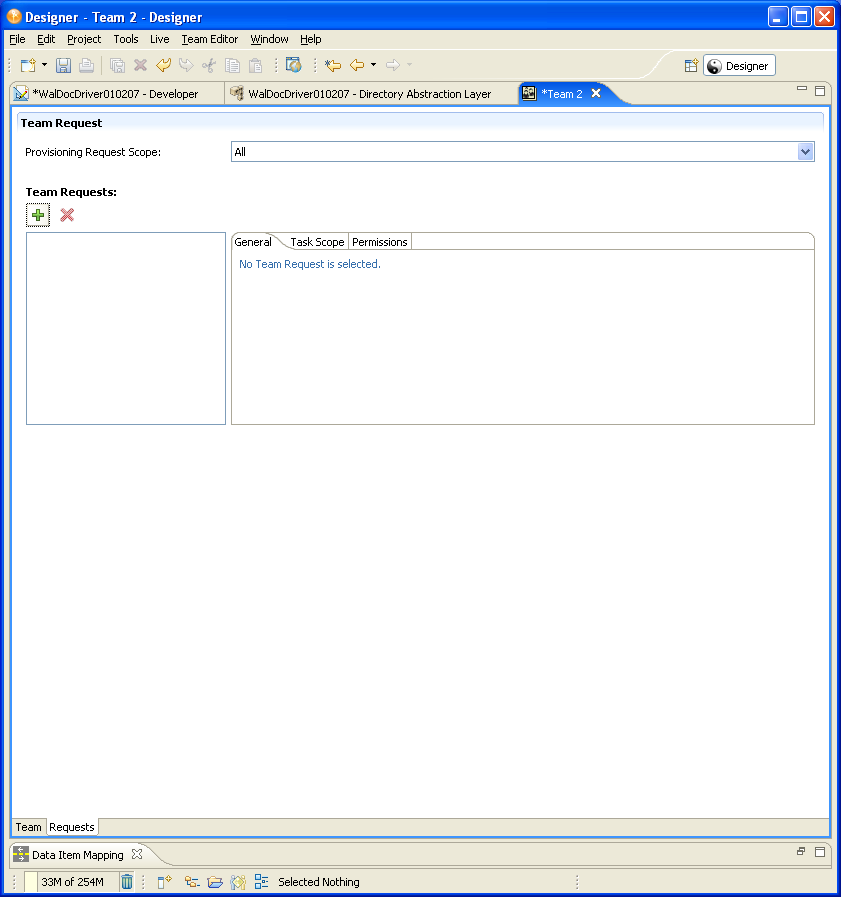841x897 pixels.
Task: Open the Project menu
Action: coord(84,39)
